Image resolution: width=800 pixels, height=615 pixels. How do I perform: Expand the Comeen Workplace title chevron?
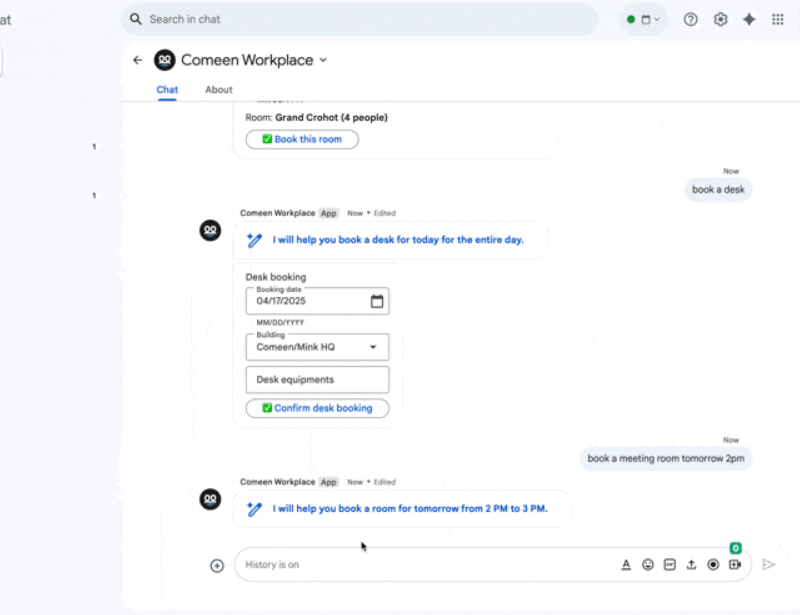[x=323, y=61]
